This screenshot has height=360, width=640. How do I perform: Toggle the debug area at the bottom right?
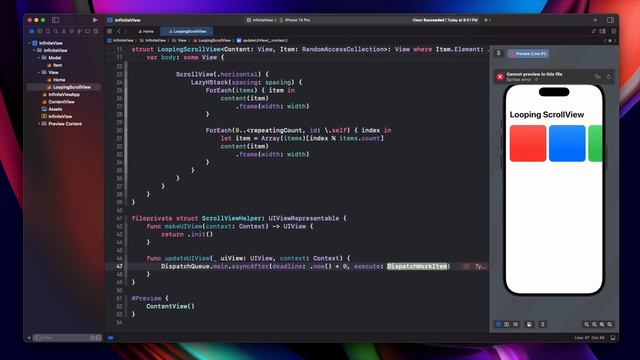click(x=613, y=338)
